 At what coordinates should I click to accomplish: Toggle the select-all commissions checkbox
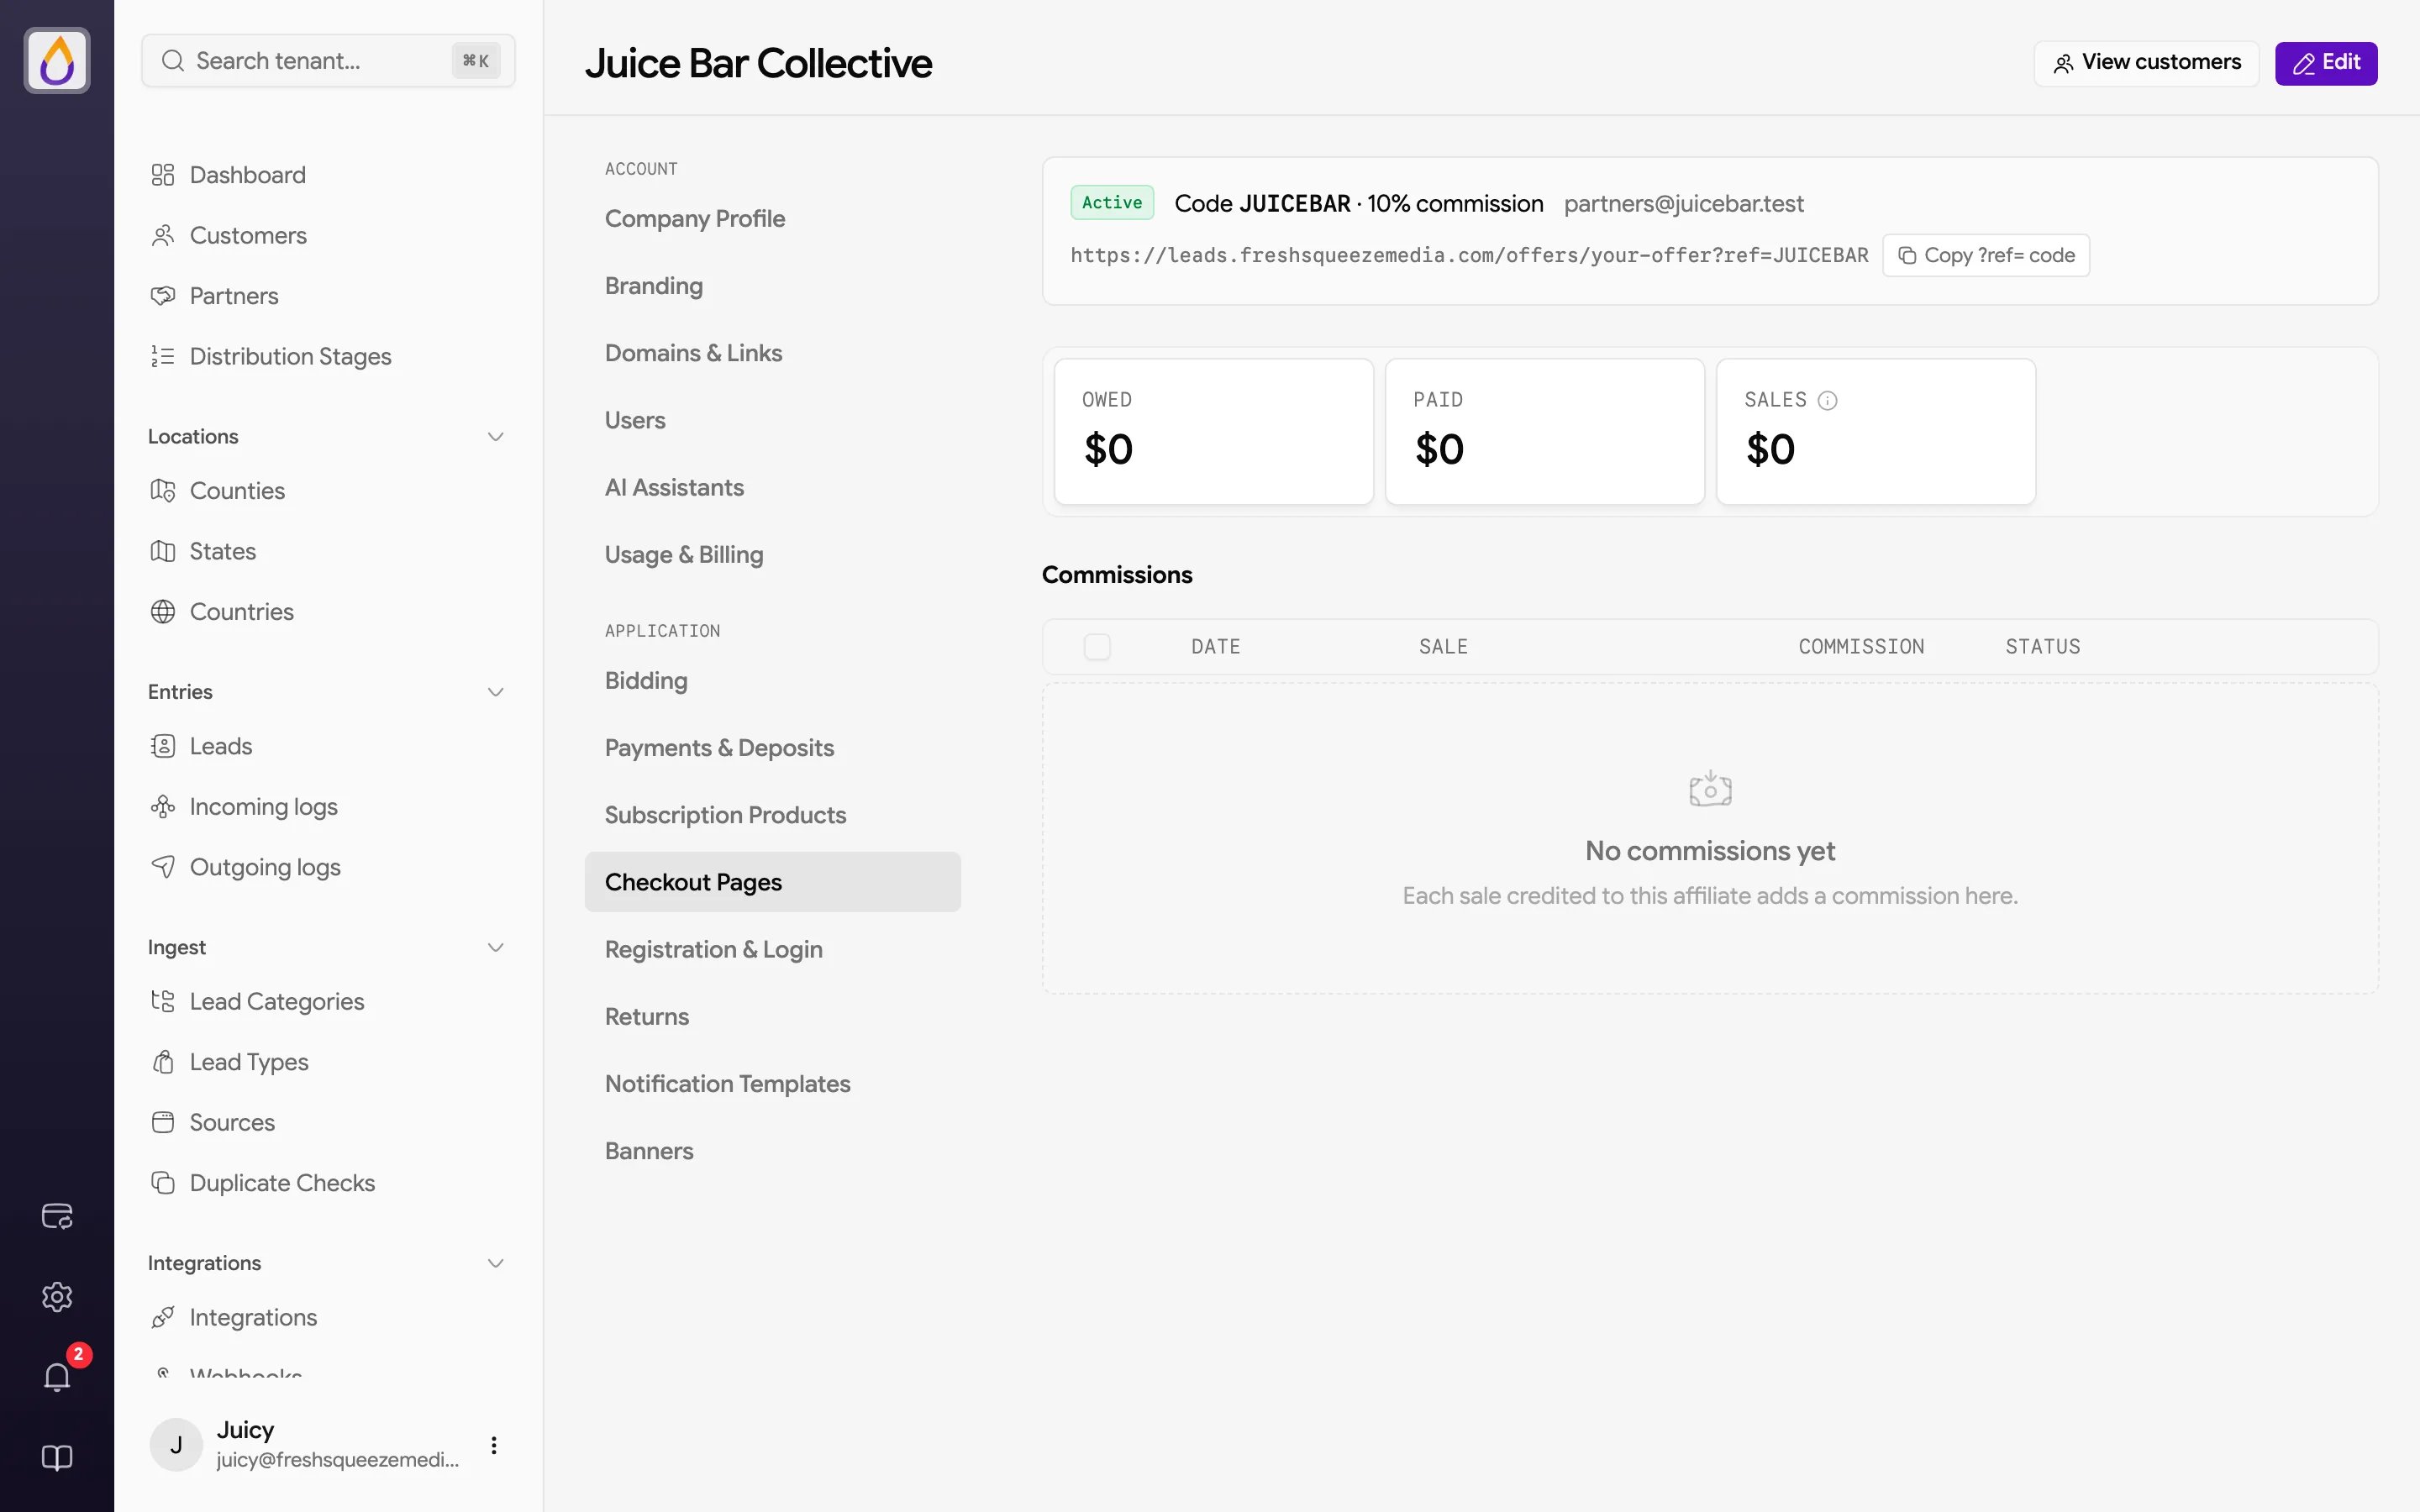click(x=1097, y=647)
